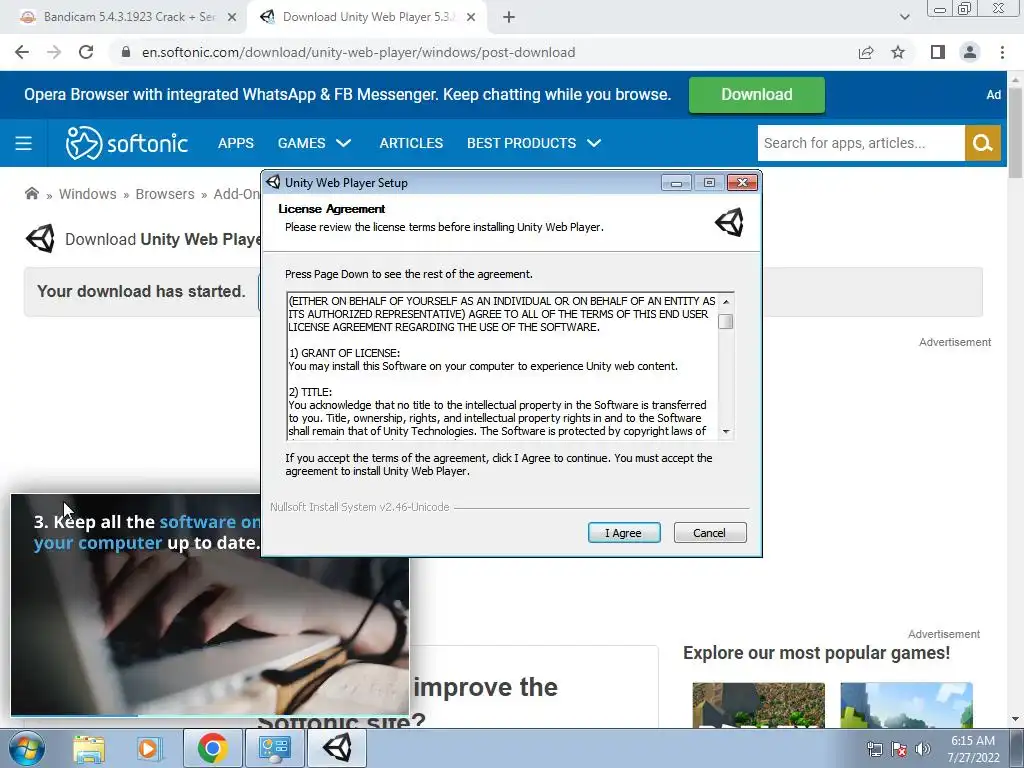The width and height of the screenshot is (1024, 768).
Task: Switch to Download Unity Web Player tab
Action: 366,17
